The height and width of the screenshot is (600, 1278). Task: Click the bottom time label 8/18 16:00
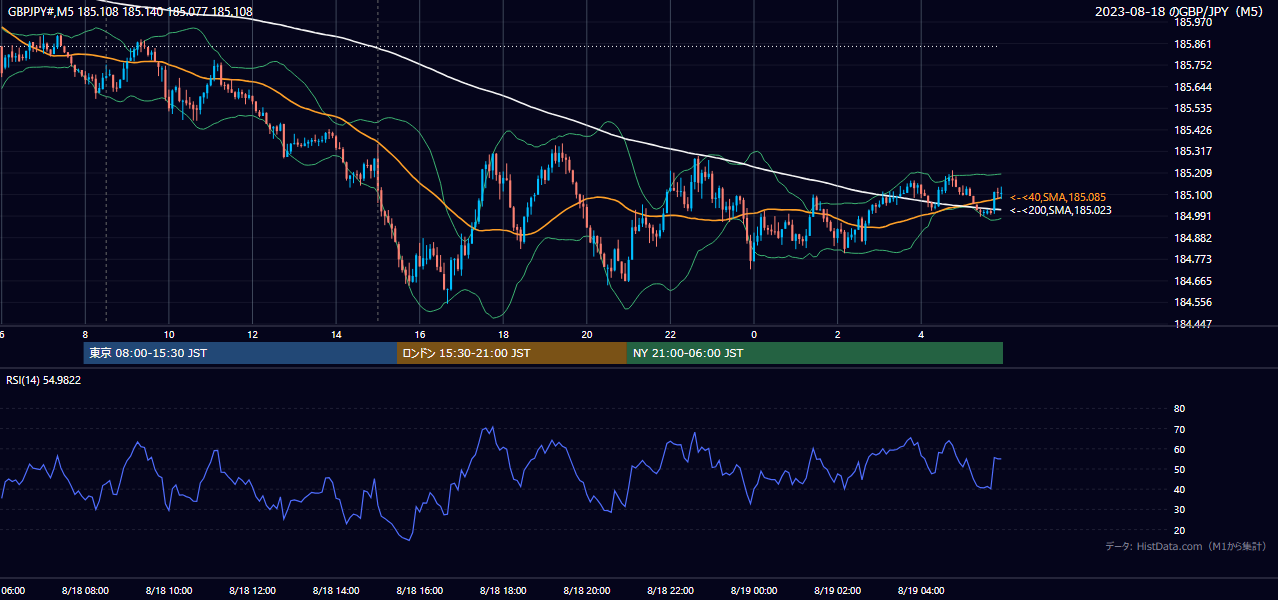[419, 591]
